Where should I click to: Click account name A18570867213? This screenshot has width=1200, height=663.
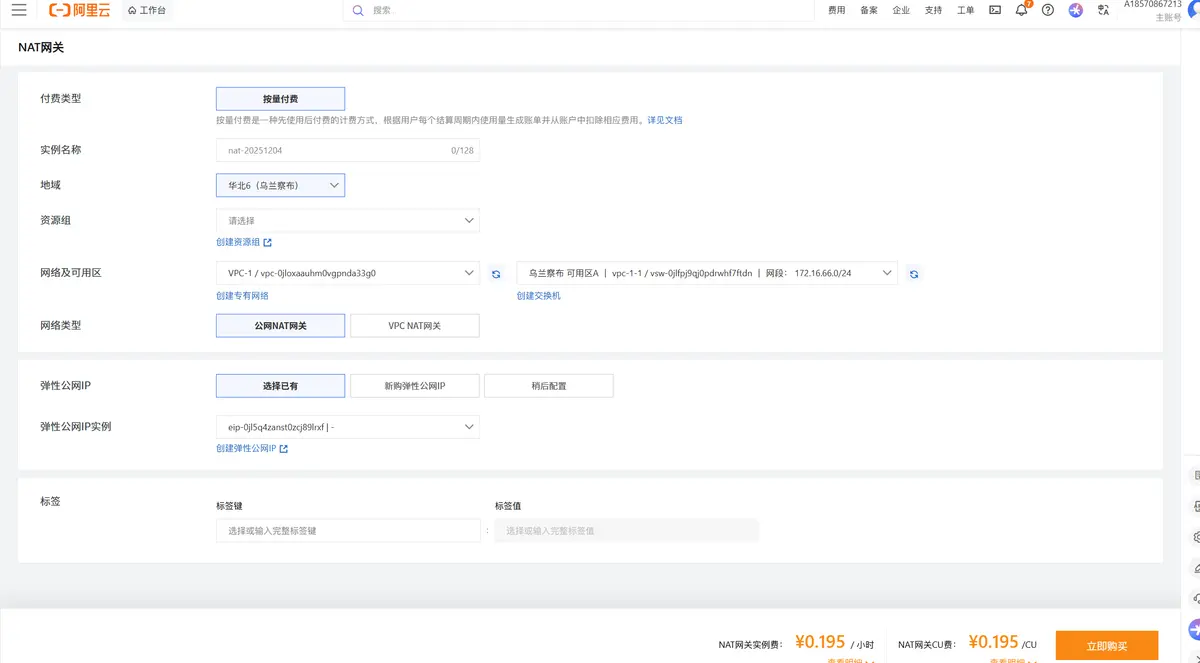tap(1152, 4)
